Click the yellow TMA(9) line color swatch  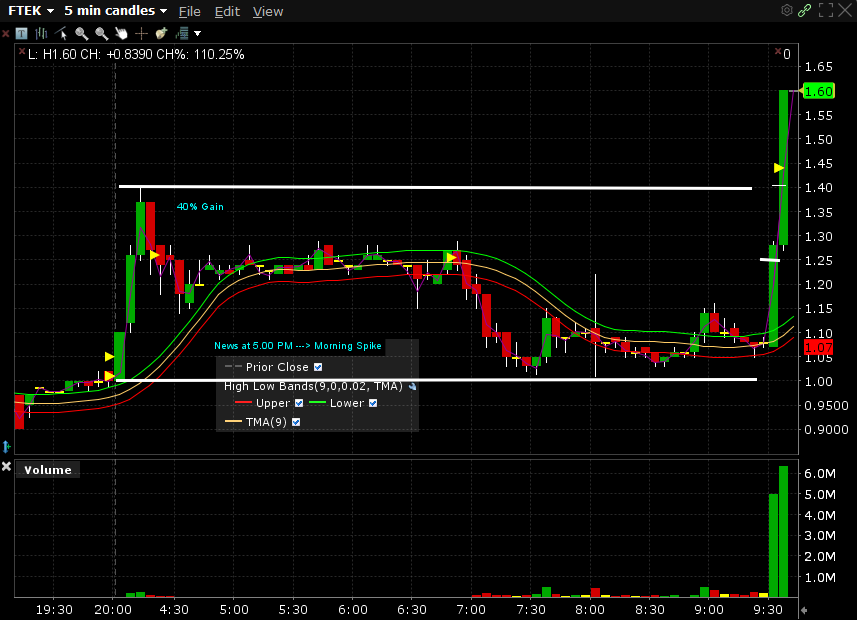coord(233,422)
